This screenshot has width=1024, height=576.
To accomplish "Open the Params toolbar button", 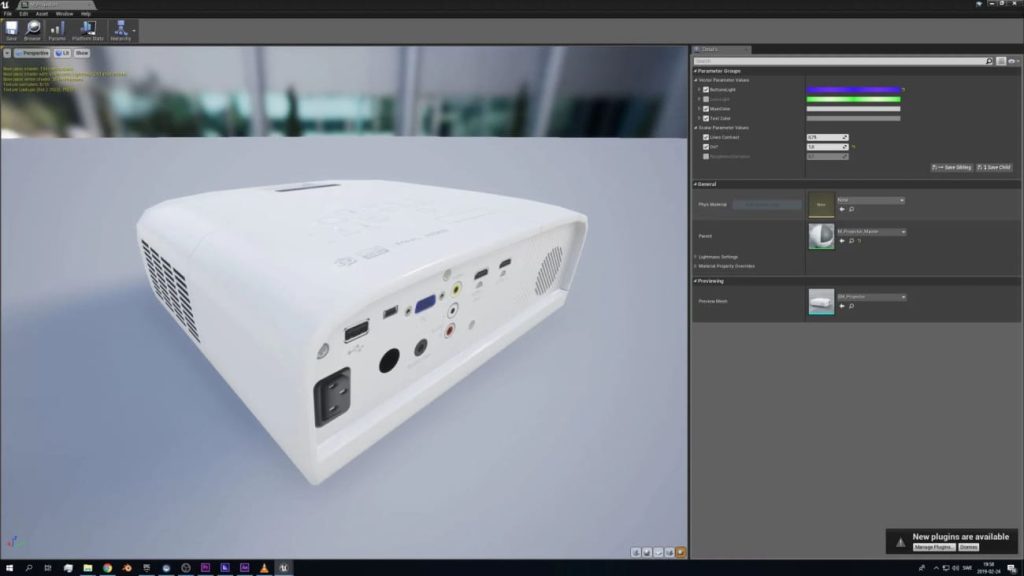I will pyautogui.click(x=57, y=30).
